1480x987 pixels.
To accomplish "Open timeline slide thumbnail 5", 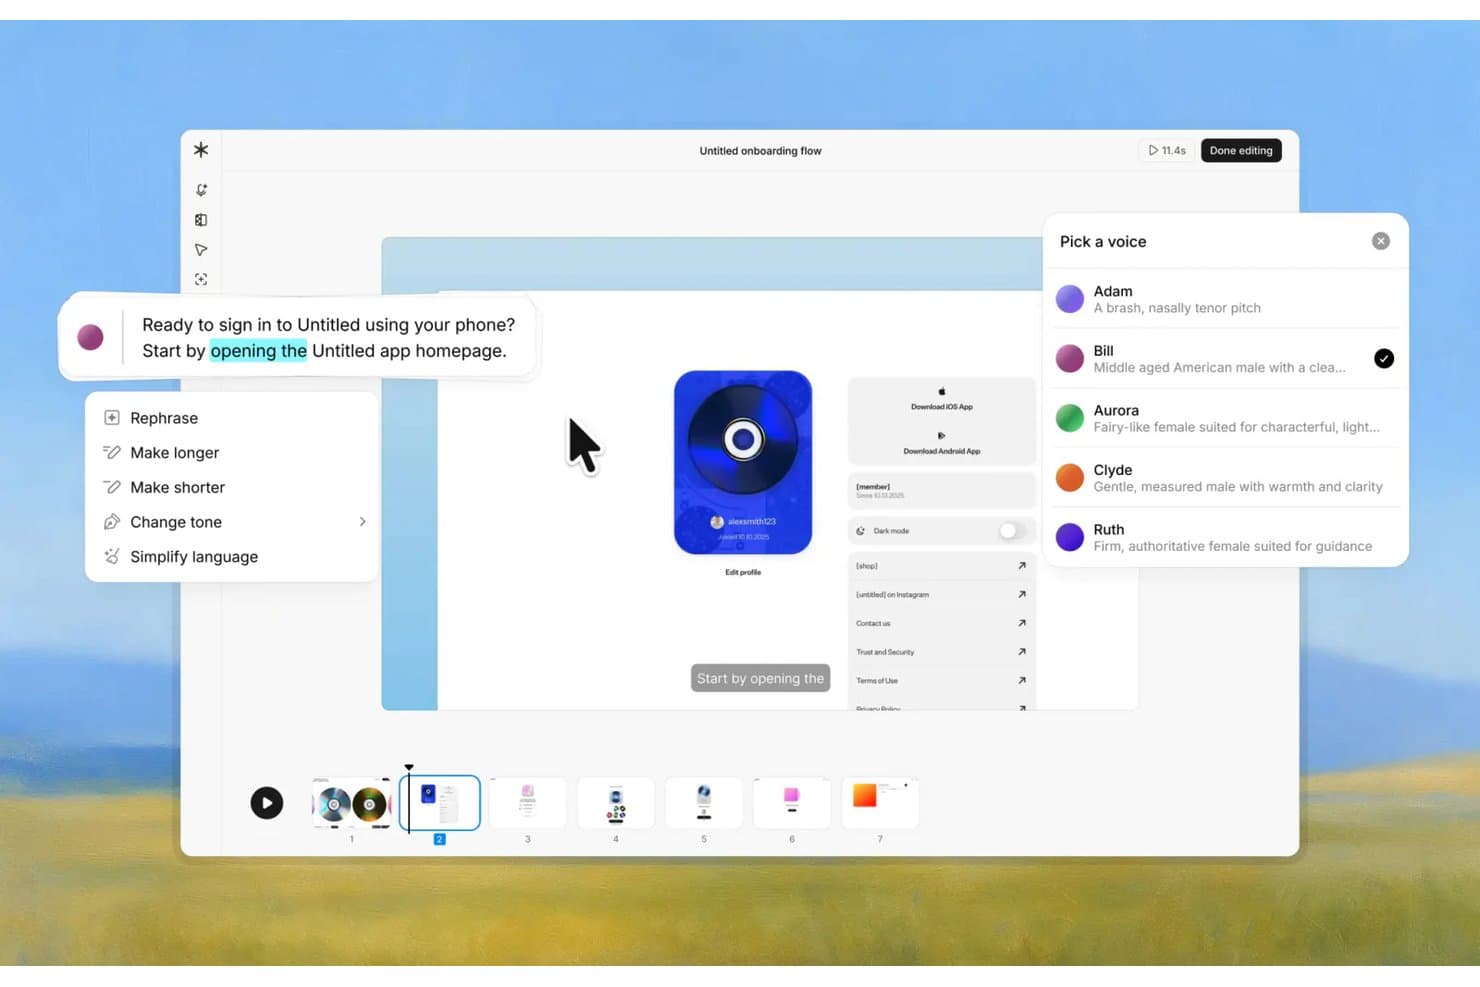I will click(704, 803).
